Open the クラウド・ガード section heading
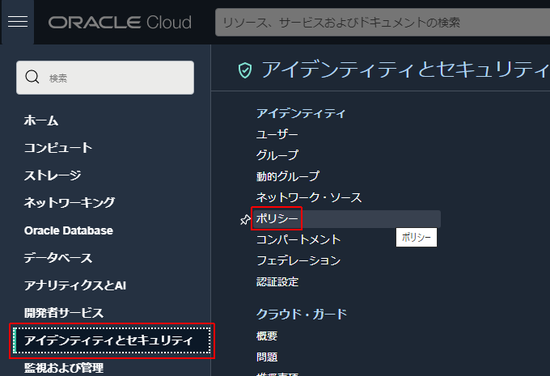Image resolution: width=550 pixels, height=376 pixels. (x=301, y=314)
